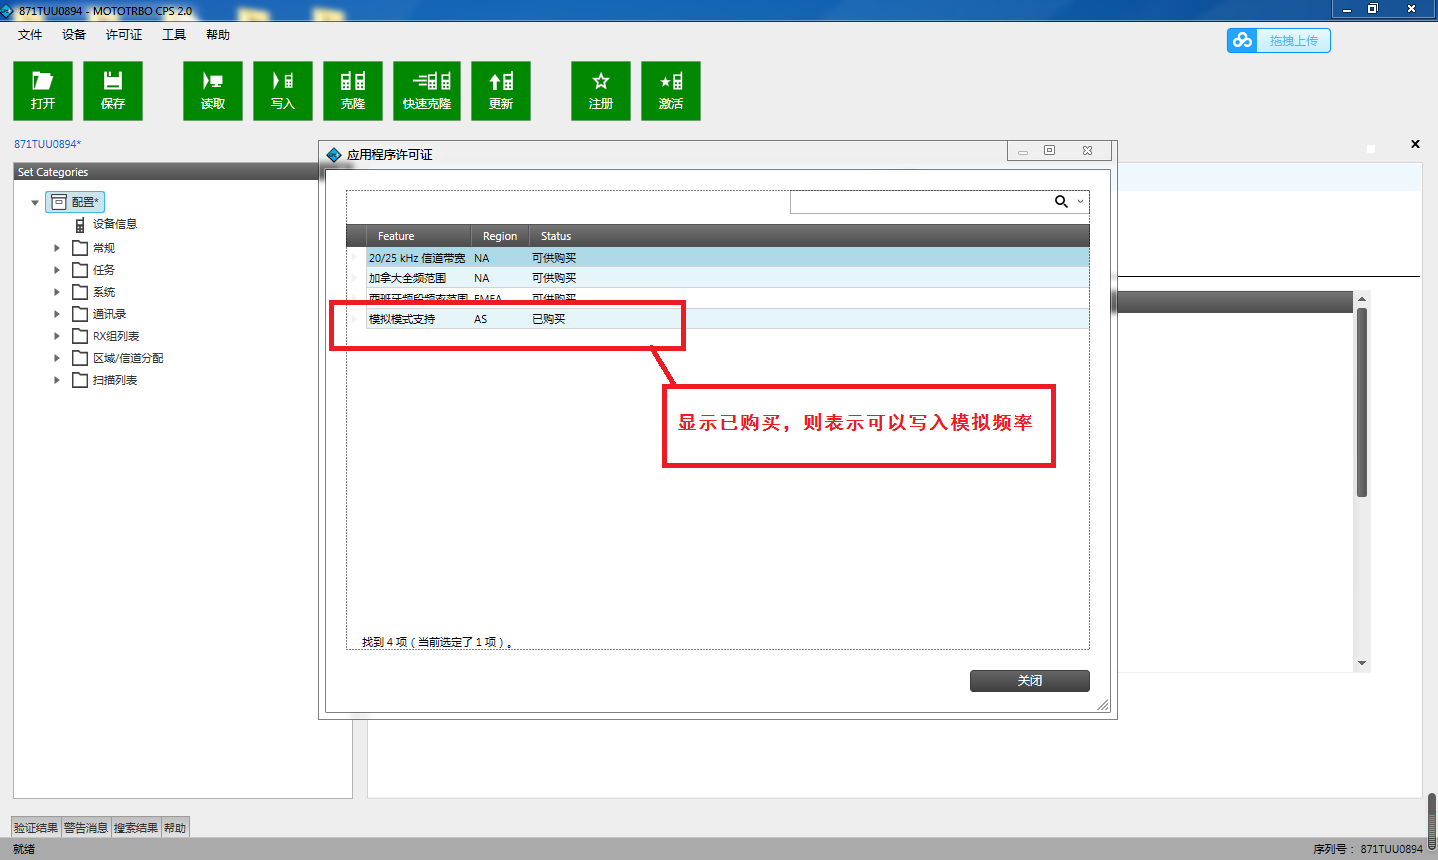Click the 系统 folder icon
The height and width of the screenshot is (860, 1438).
point(80,291)
